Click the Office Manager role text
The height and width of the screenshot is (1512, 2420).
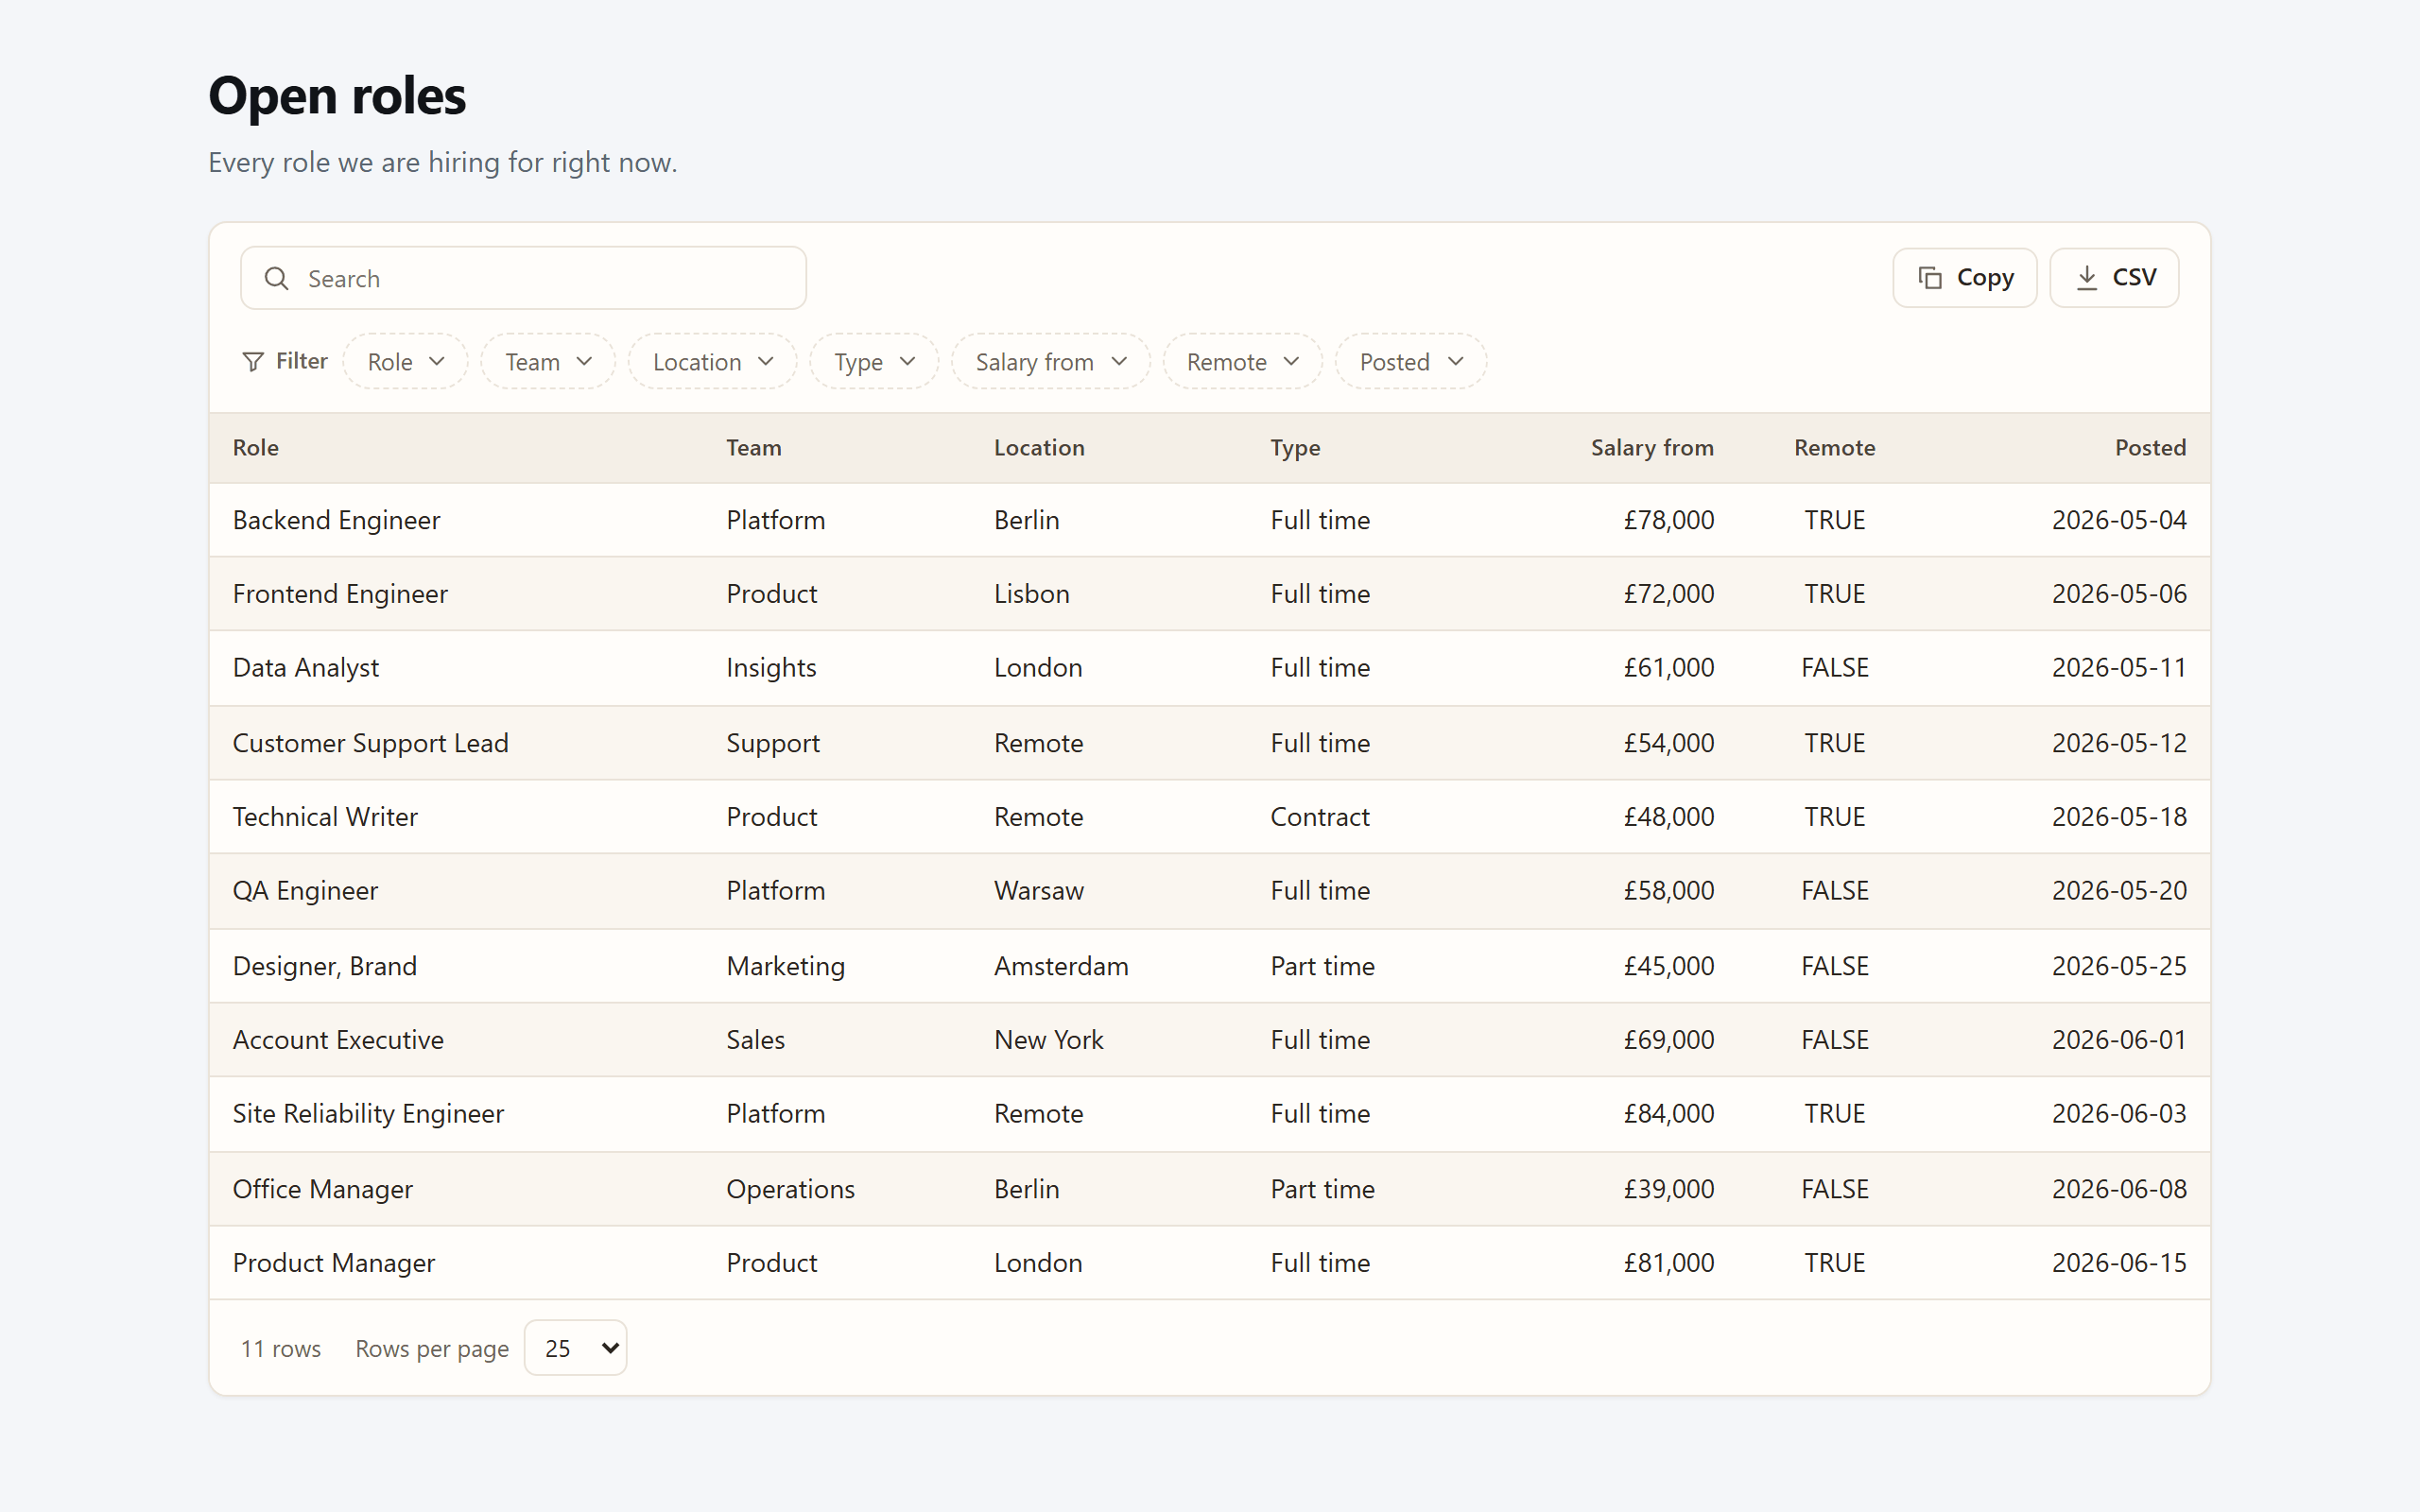tap(323, 1189)
